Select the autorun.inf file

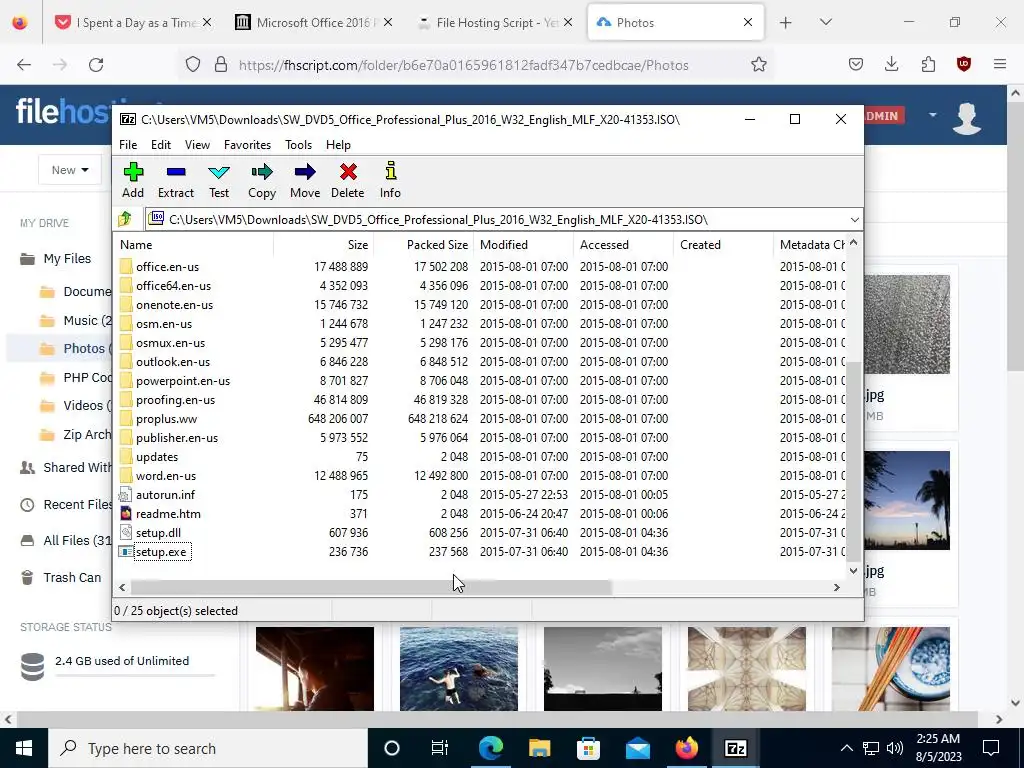pyautogui.click(x=165, y=495)
